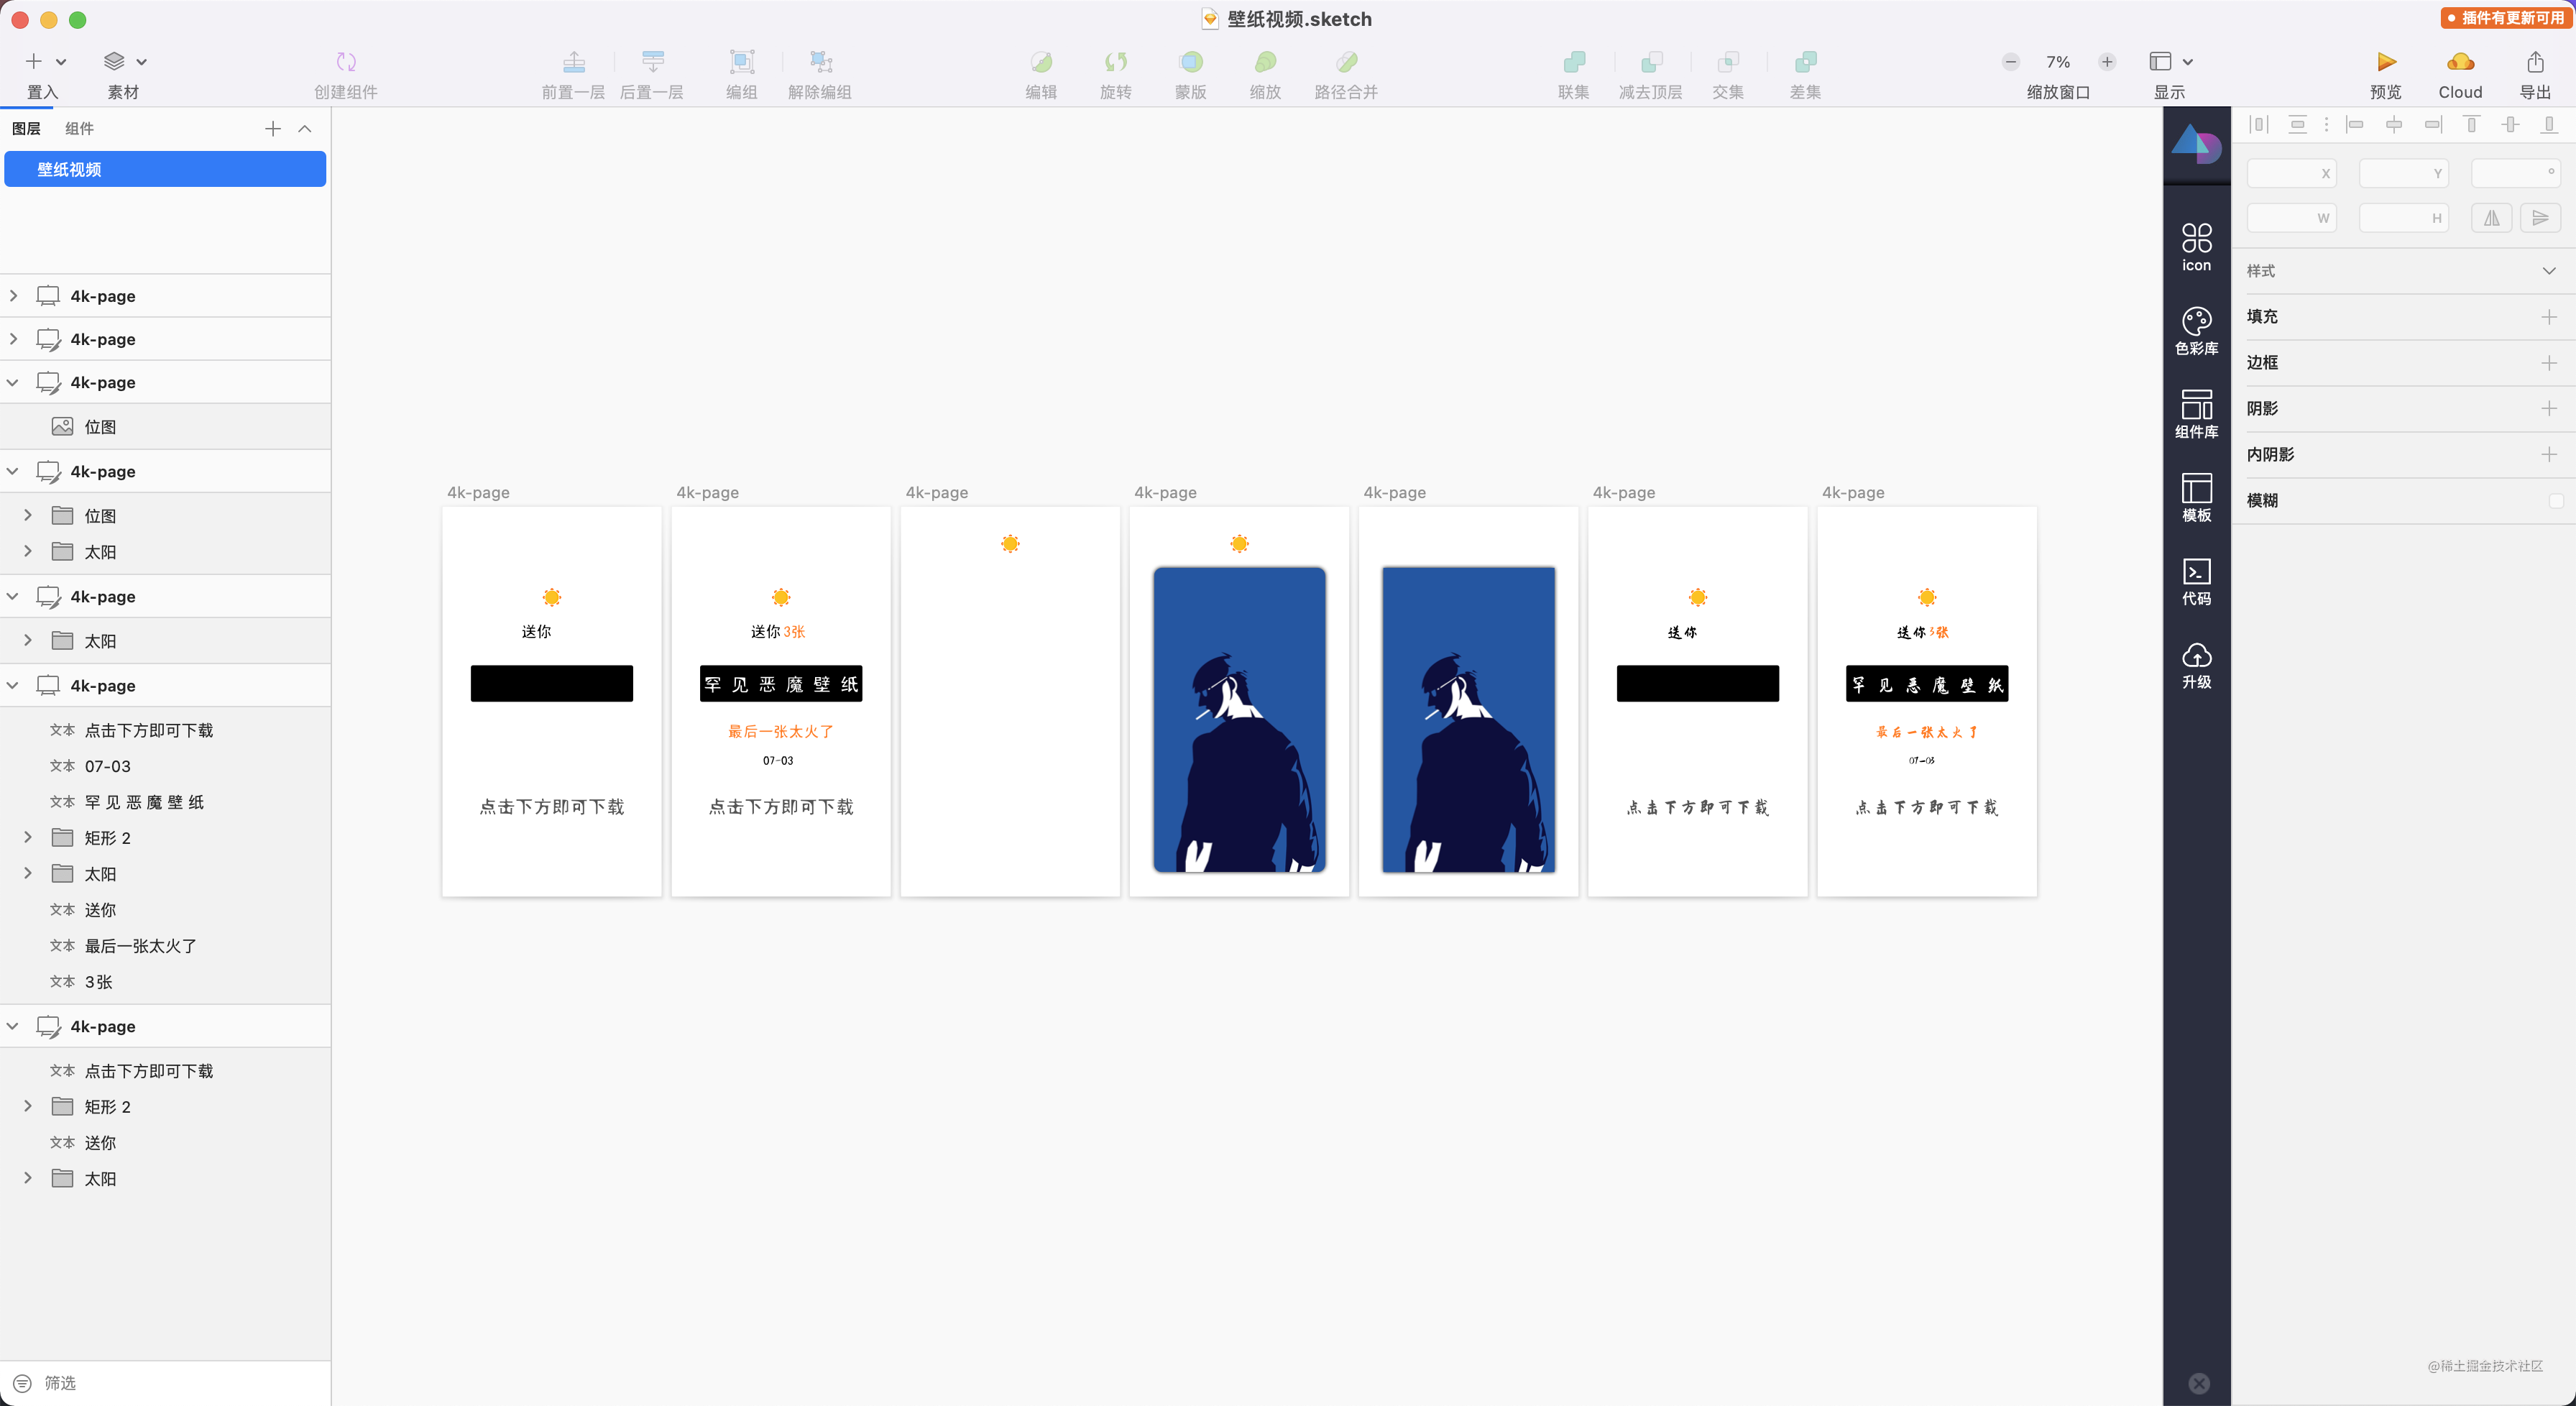Open the icon library plugin panel
Viewport: 2576px width, 1406px height.
tap(2197, 247)
